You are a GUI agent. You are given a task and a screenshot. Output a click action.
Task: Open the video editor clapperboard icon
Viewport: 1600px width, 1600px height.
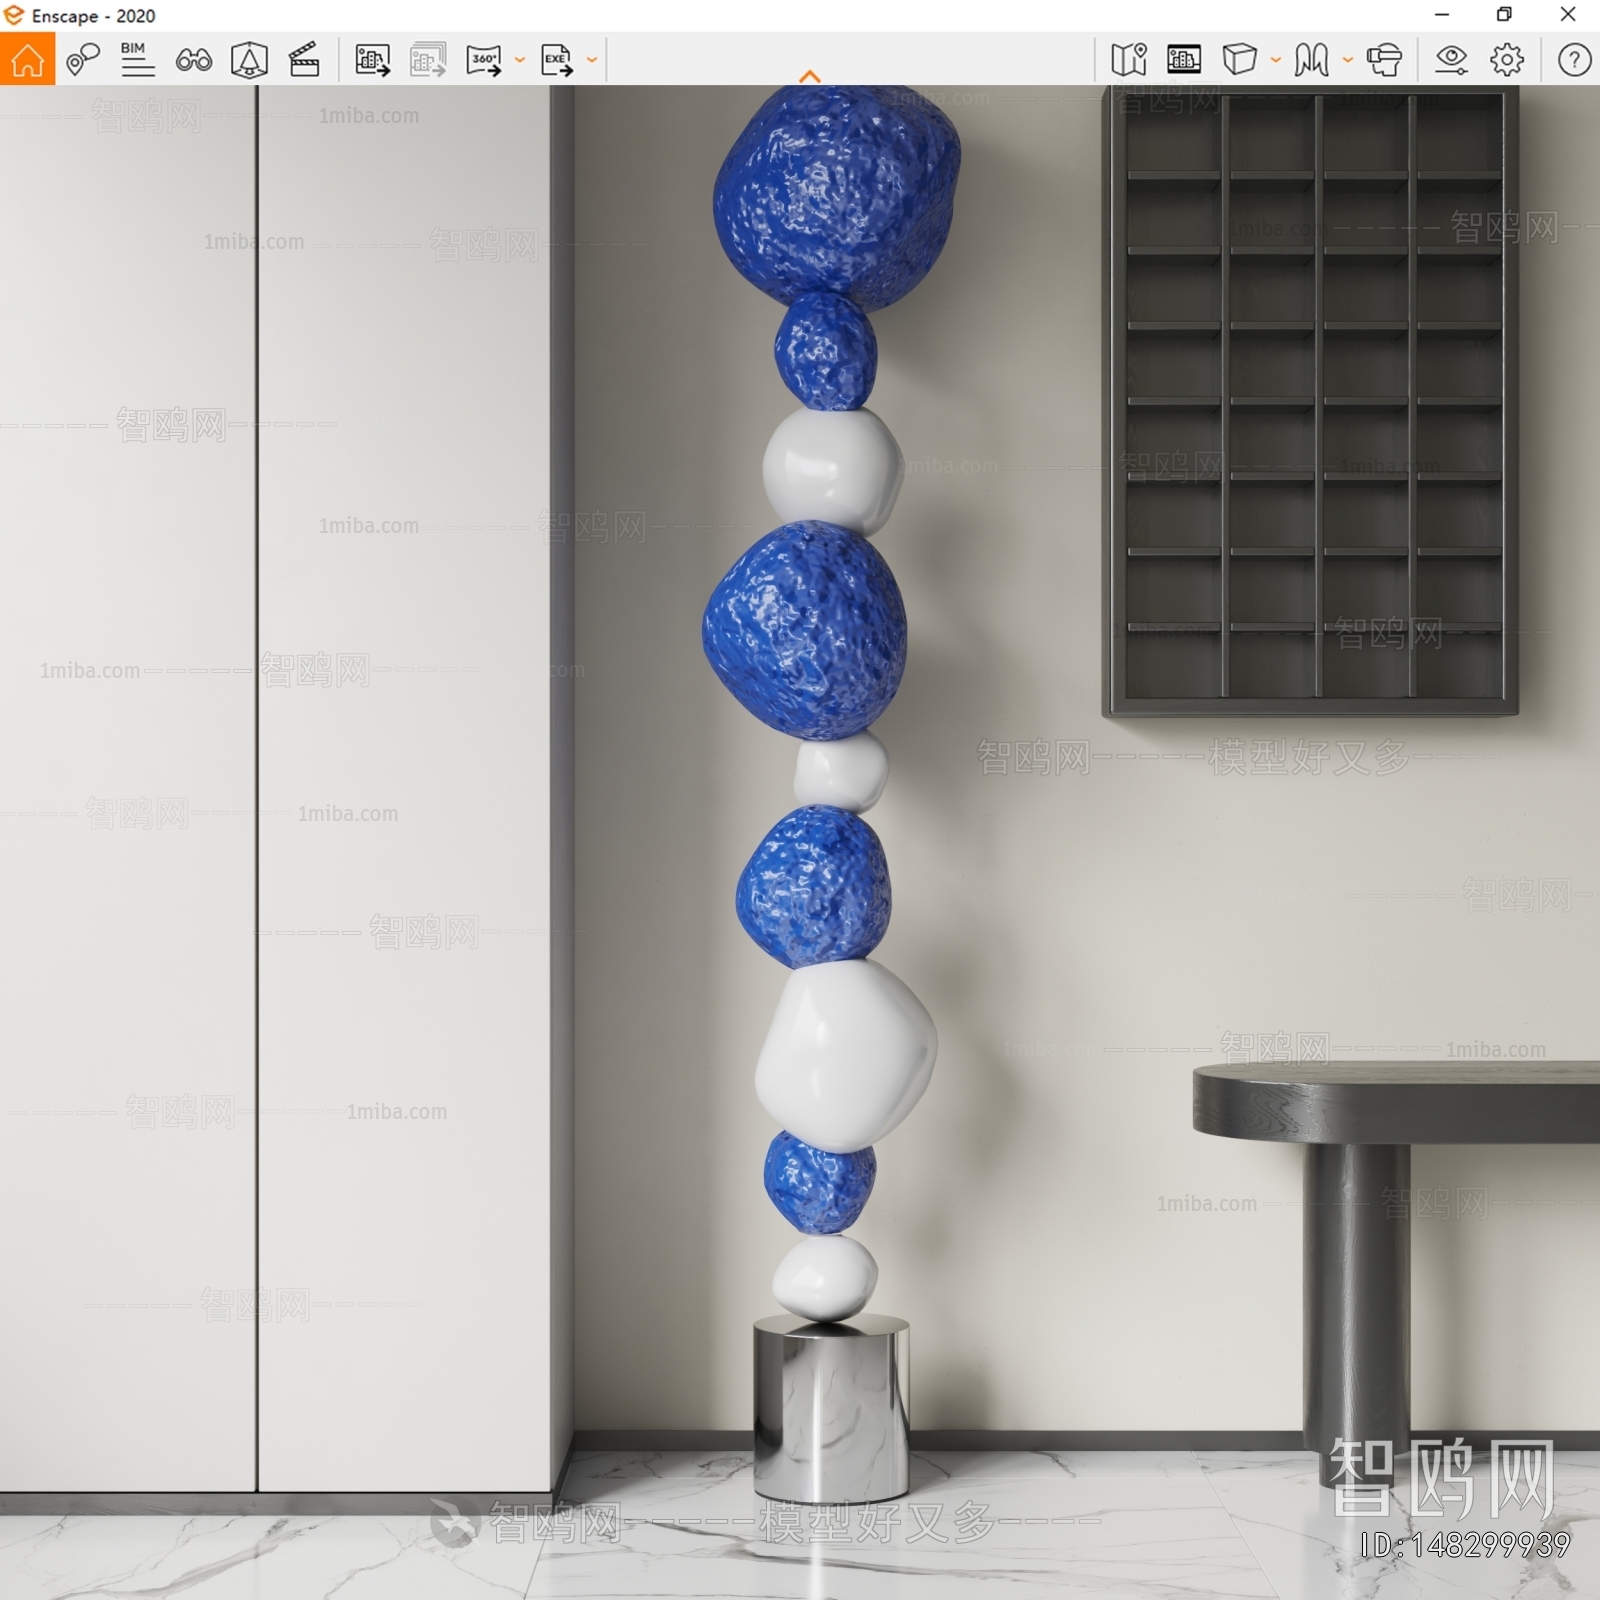tap(304, 60)
